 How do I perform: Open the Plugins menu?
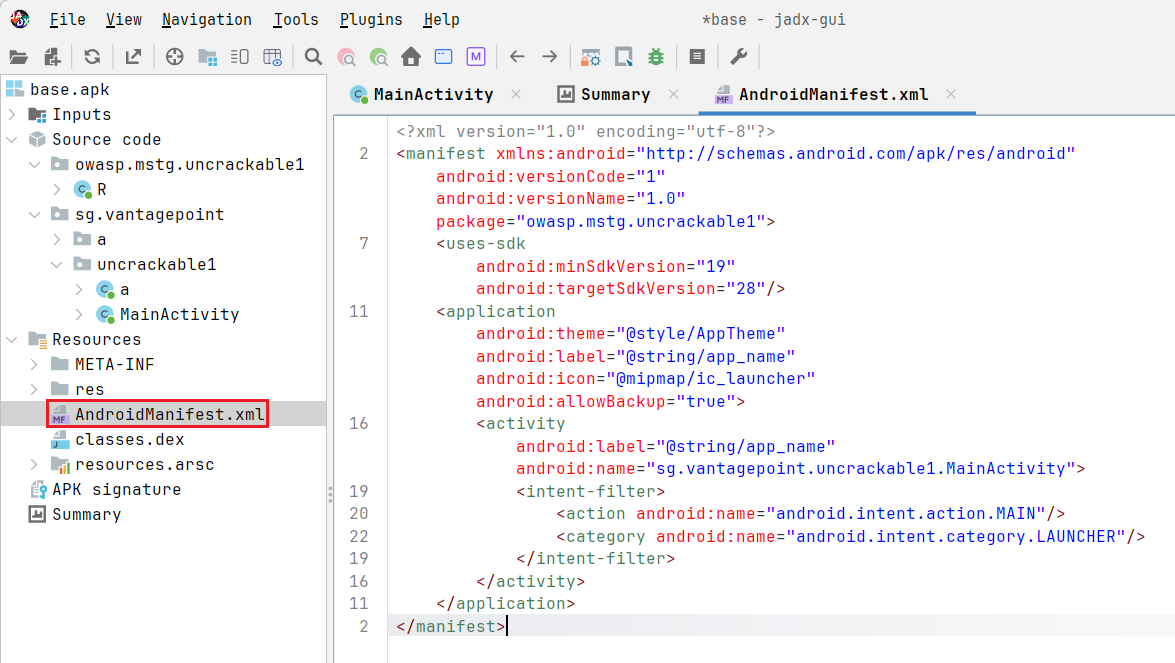point(371,19)
